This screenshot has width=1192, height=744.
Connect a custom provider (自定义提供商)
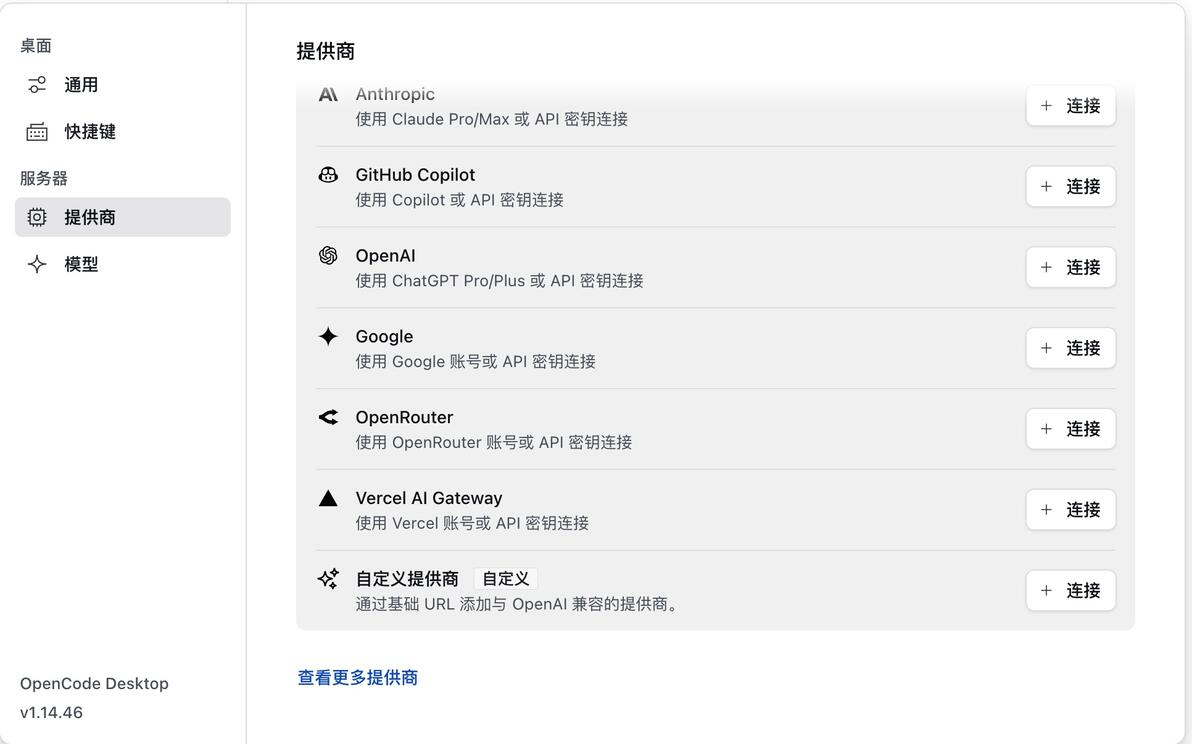pyautogui.click(x=1070, y=590)
